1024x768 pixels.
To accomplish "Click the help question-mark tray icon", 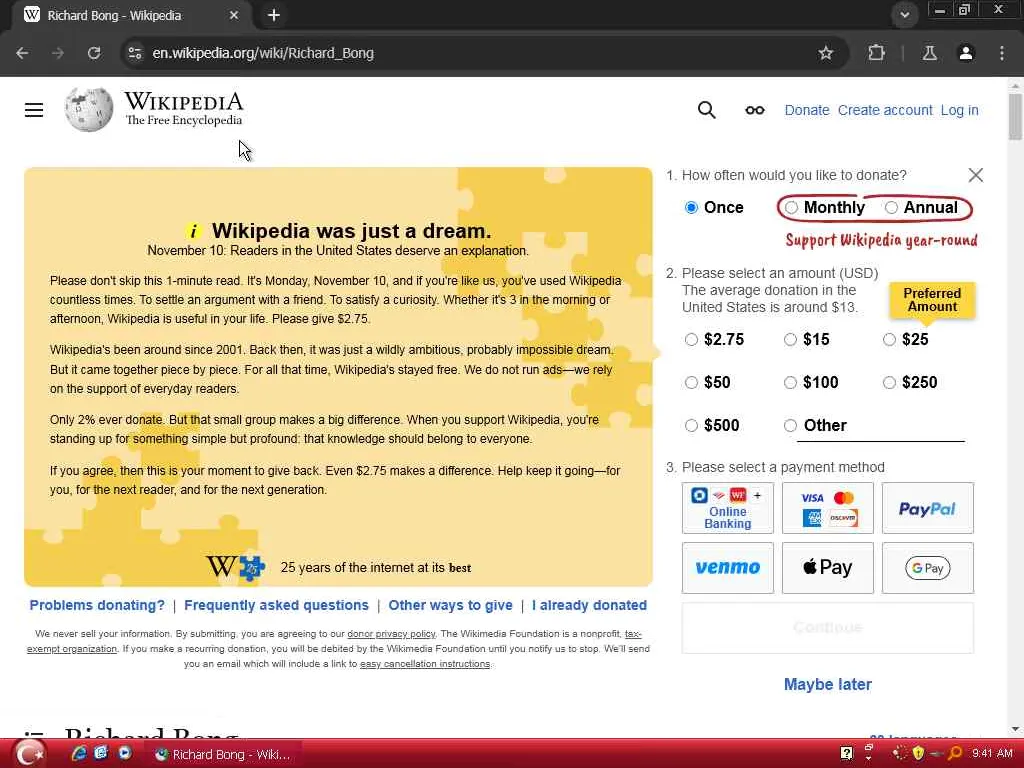I will coord(846,754).
